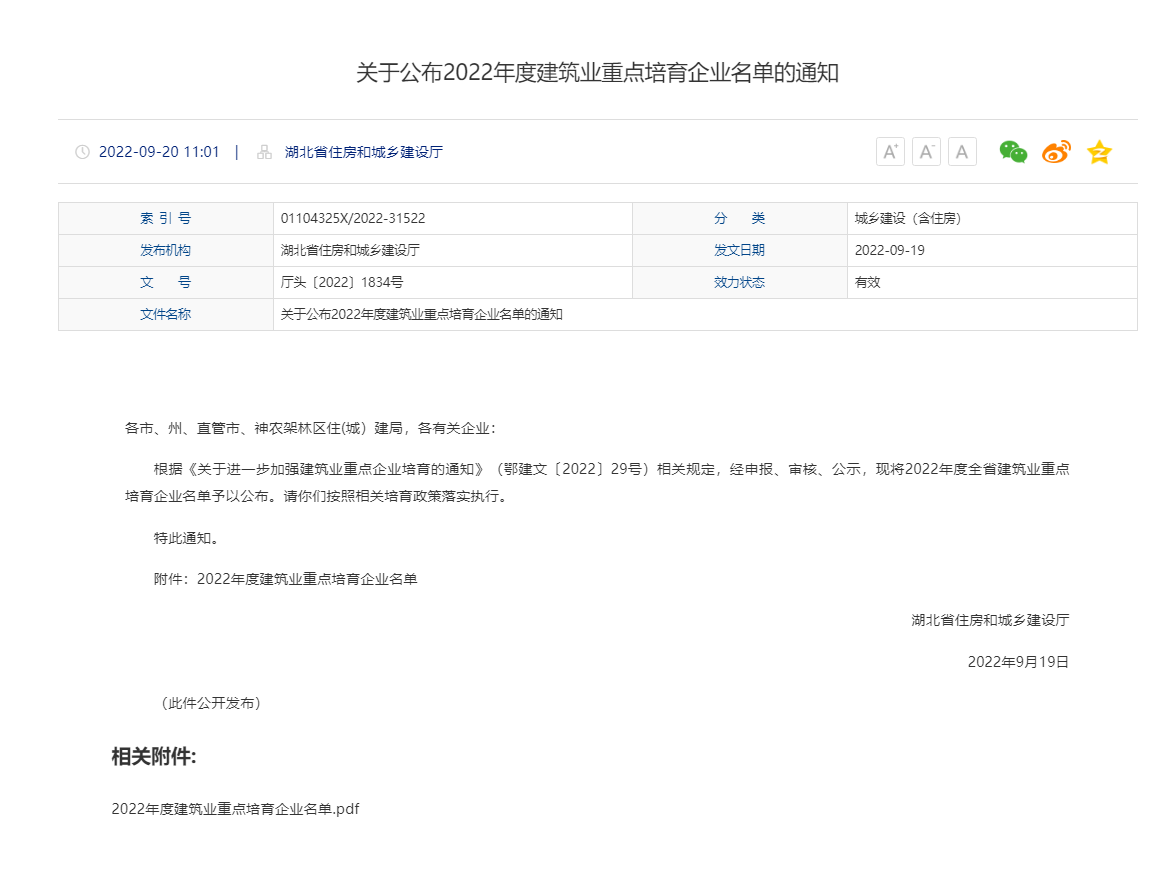Click the document number 厅头〔2022〕1834号
Image resolution: width=1173 pixels, height=869 pixels.
(x=342, y=282)
